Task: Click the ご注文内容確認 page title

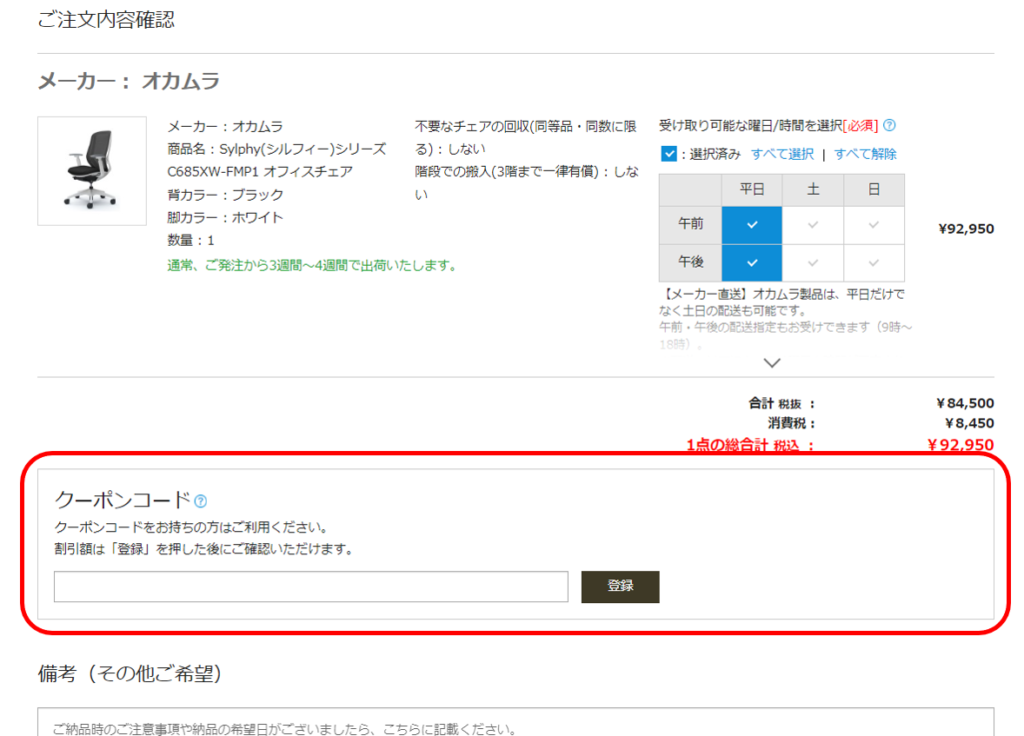Action: tap(106, 20)
